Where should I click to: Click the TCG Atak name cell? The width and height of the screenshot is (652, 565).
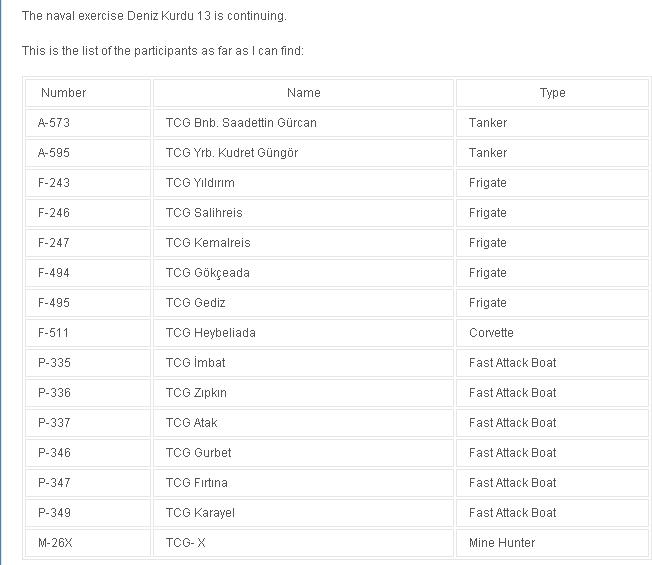tap(303, 422)
